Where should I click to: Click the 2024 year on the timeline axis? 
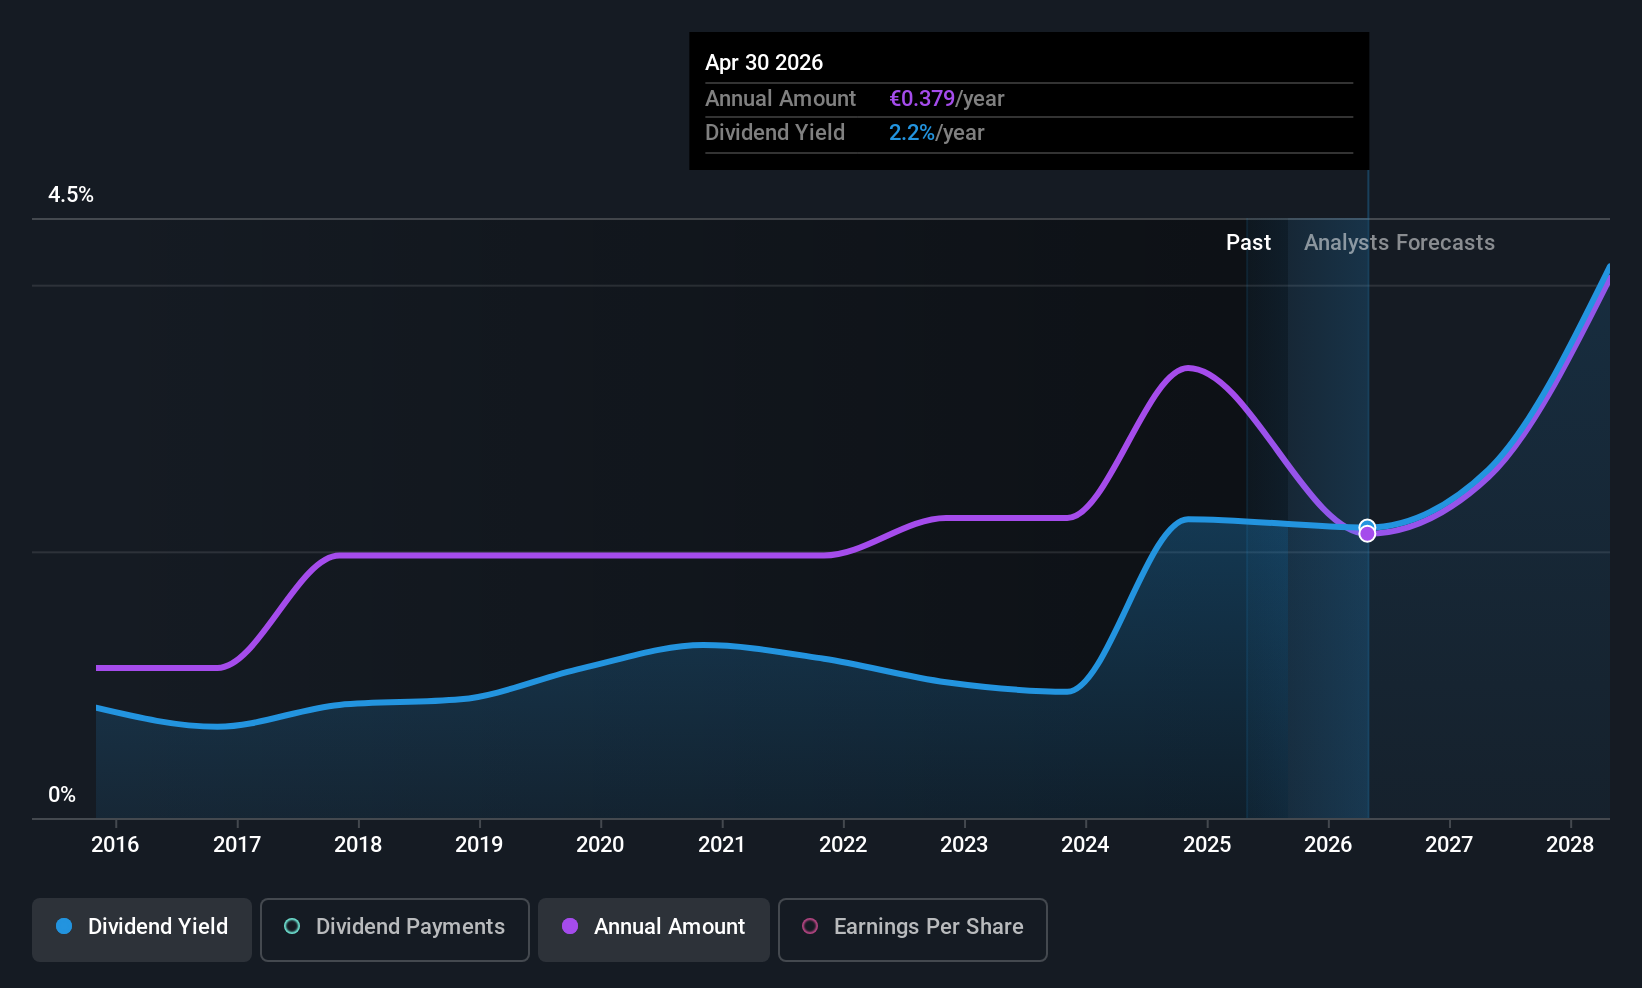coord(1085,844)
